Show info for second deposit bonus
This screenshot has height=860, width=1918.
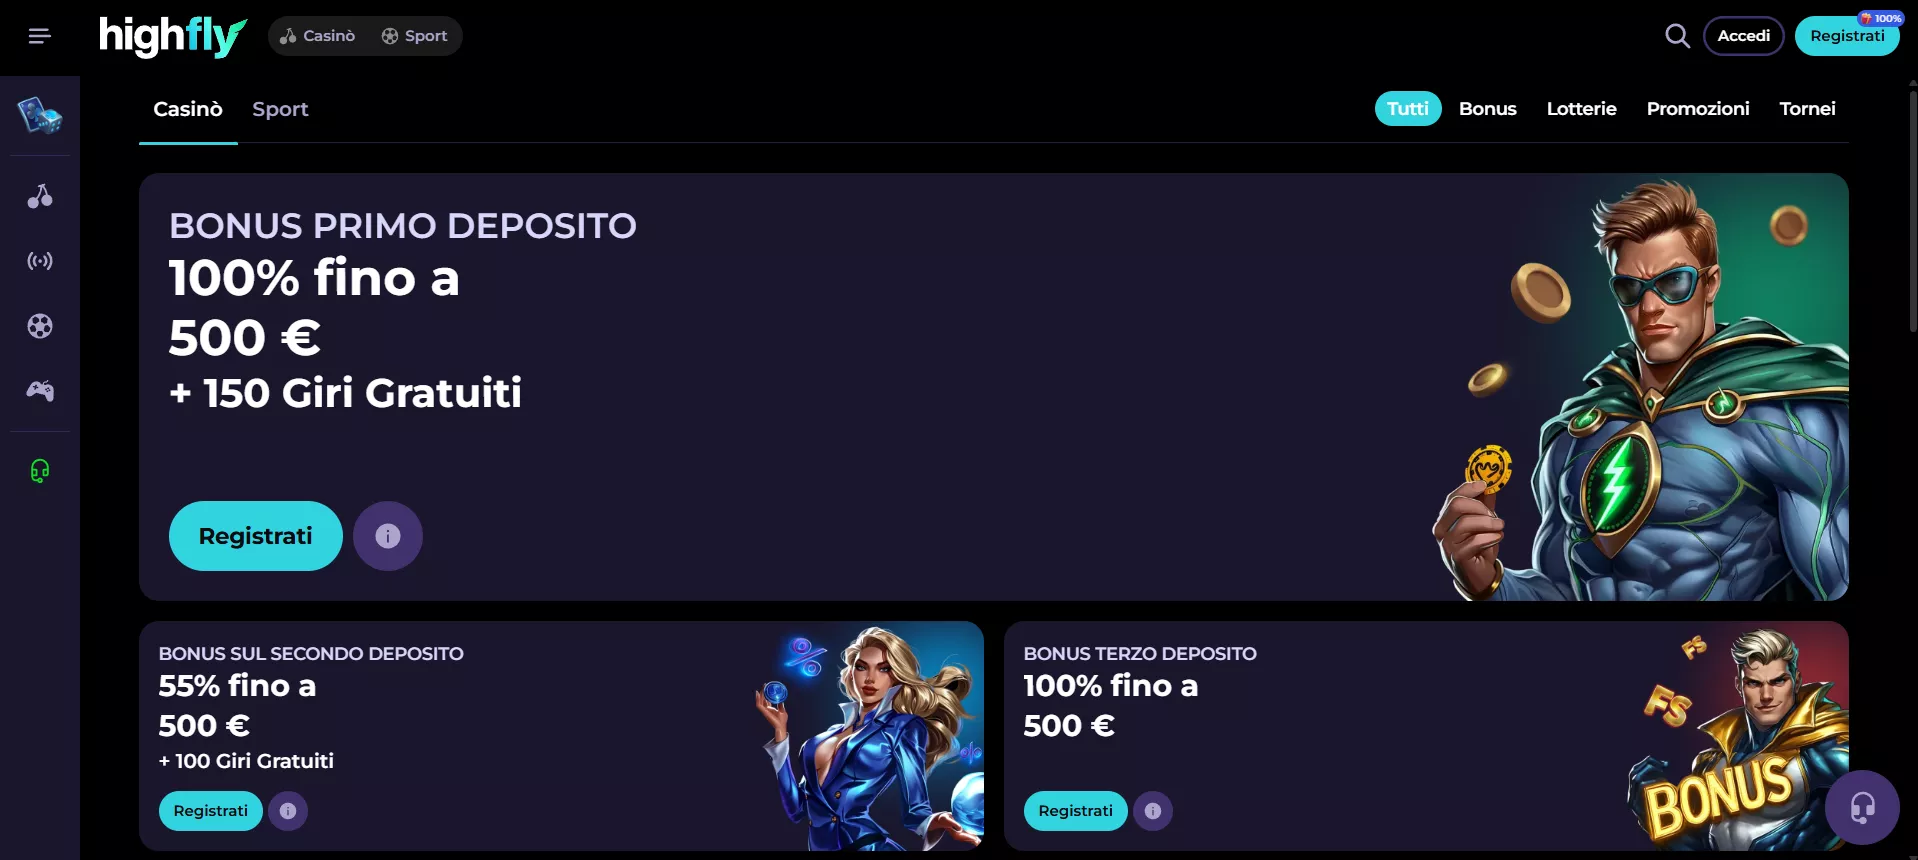click(x=288, y=811)
